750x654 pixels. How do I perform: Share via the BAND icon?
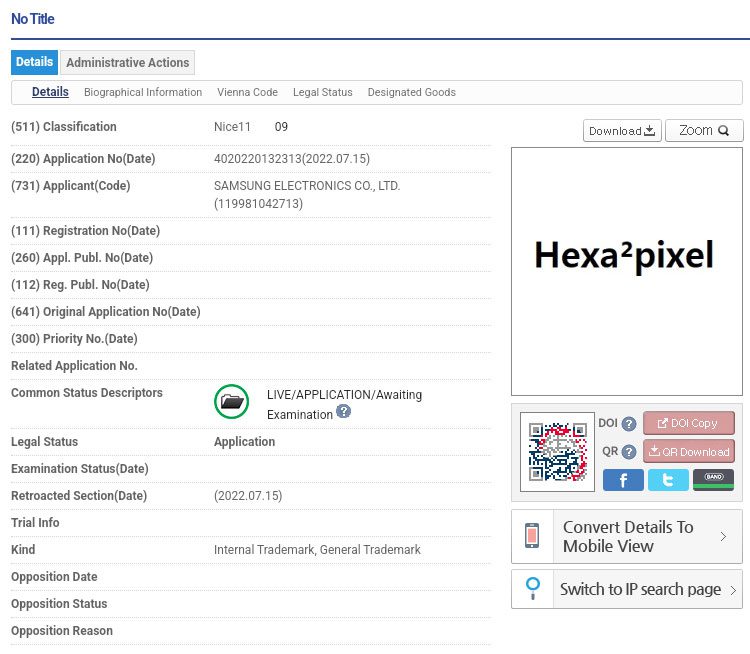[713, 480]
